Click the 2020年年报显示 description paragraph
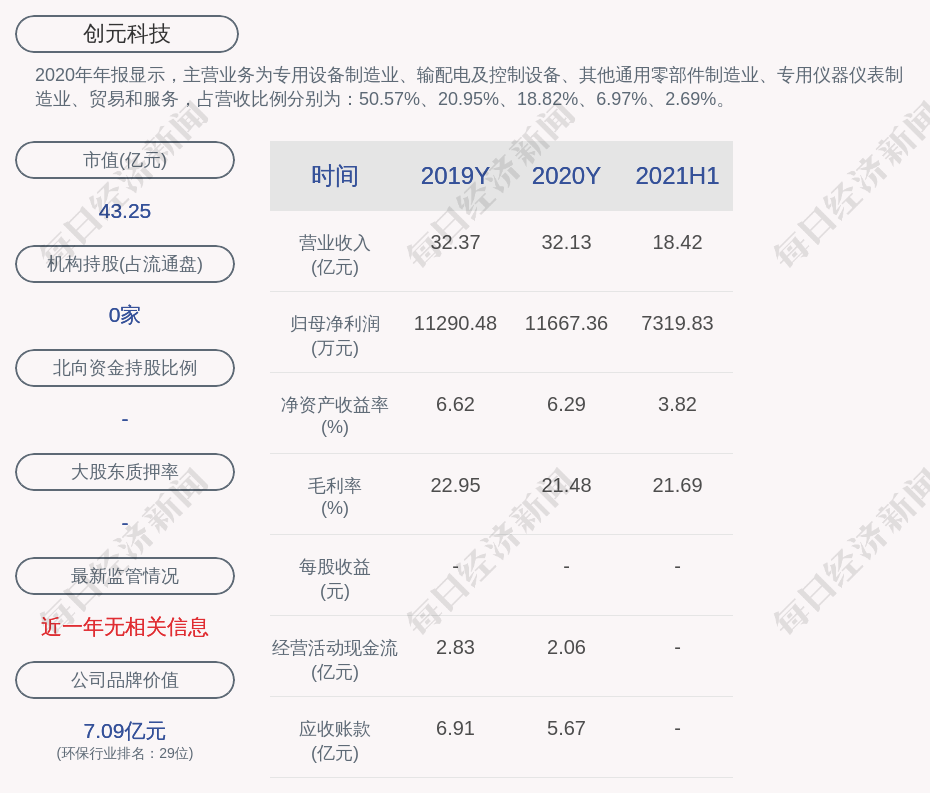Screen dimensions: 930x793 (x=469, y=87)
